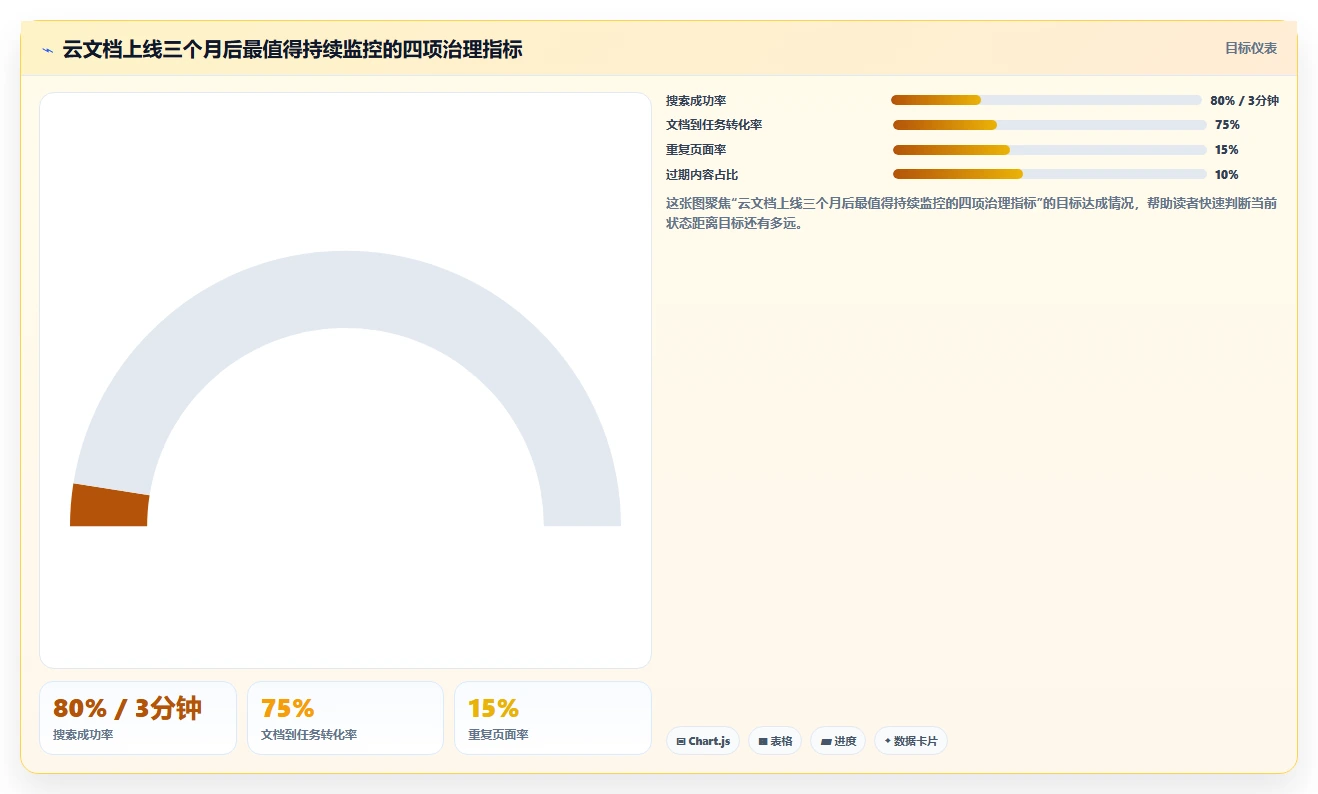Click the 80% / 3分钟 value beside progress bar
Image resolution: width=1318 pixels, height=794 pixels.
pos(1244,100)
